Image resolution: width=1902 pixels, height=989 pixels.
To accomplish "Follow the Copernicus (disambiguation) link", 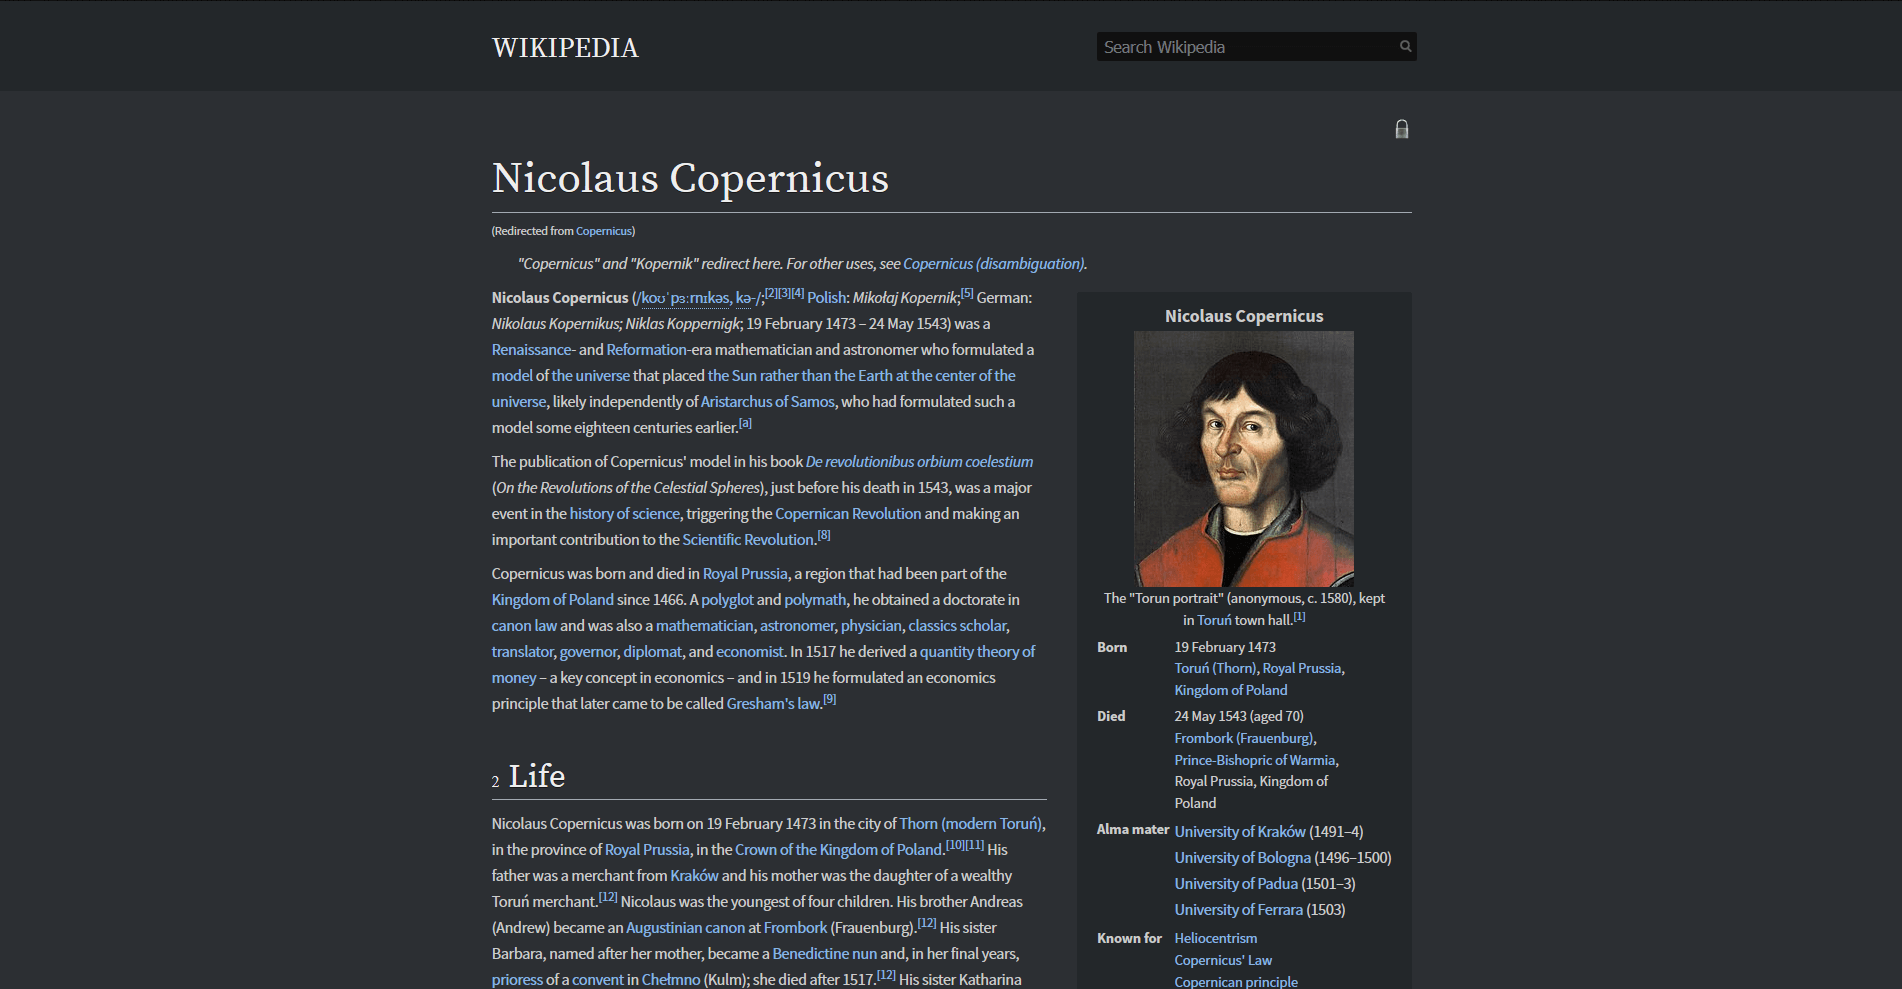I will pyautogui.click(x=992, y=263).
